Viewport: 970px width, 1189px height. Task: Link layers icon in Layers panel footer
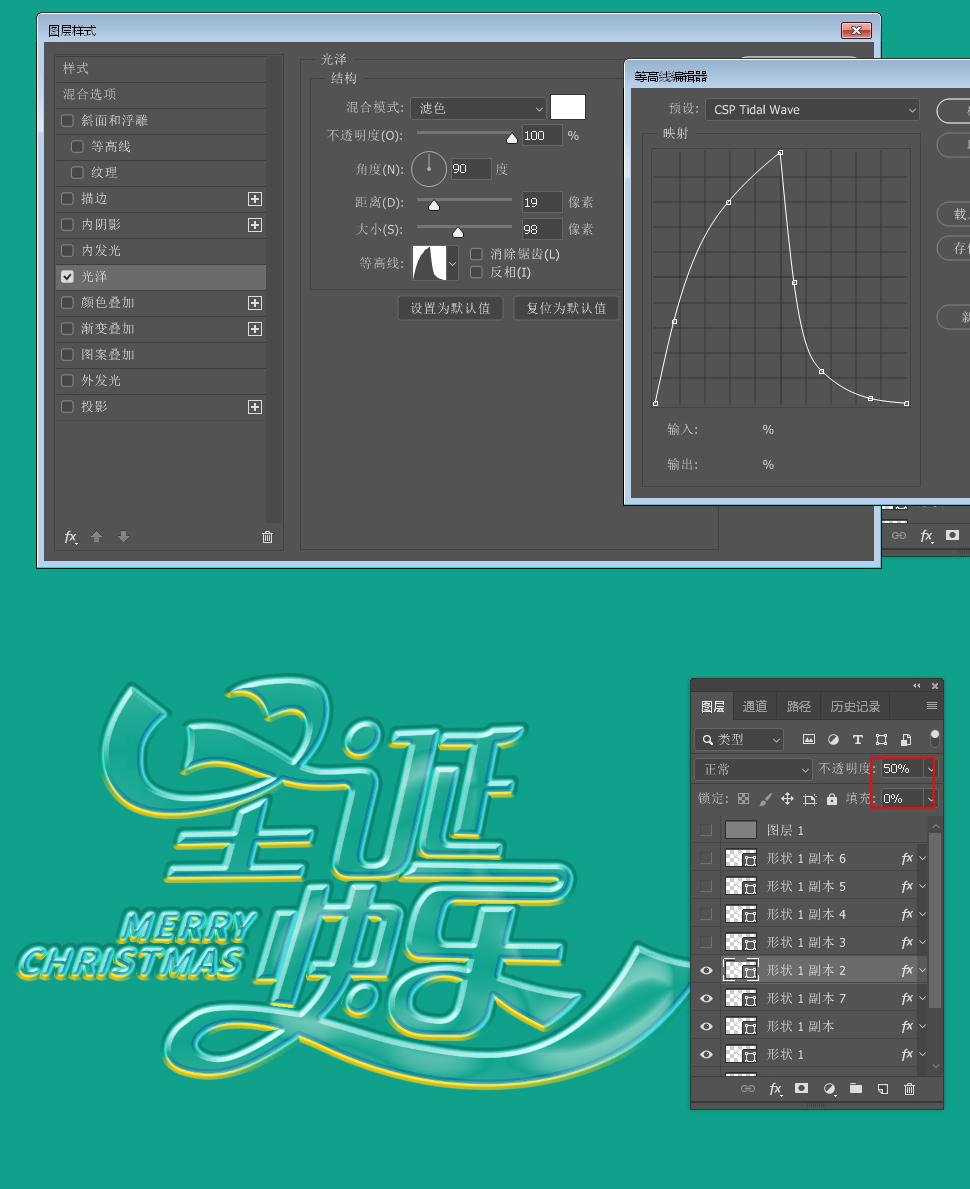coord(748,1088)
